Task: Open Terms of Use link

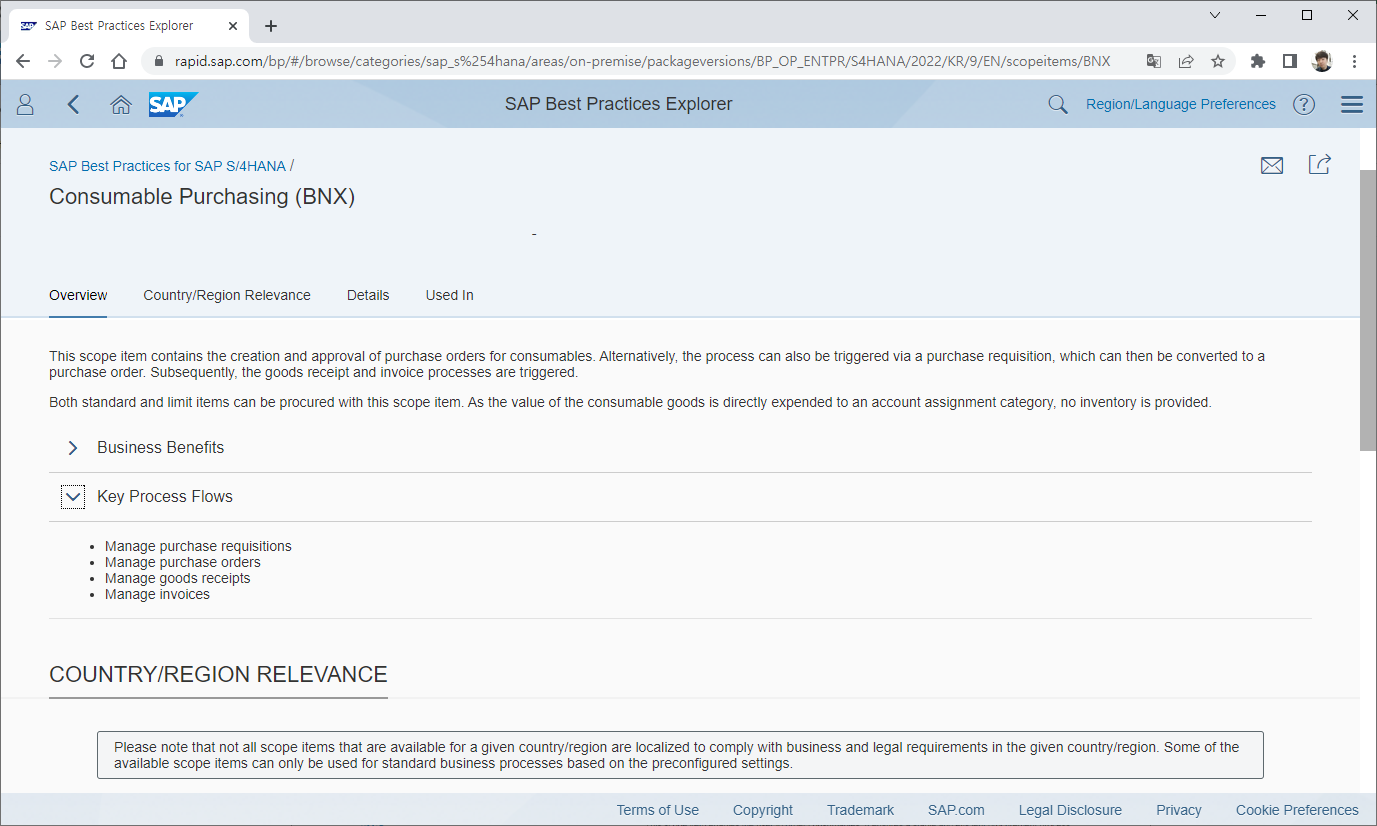Action: tap(658, 810)
